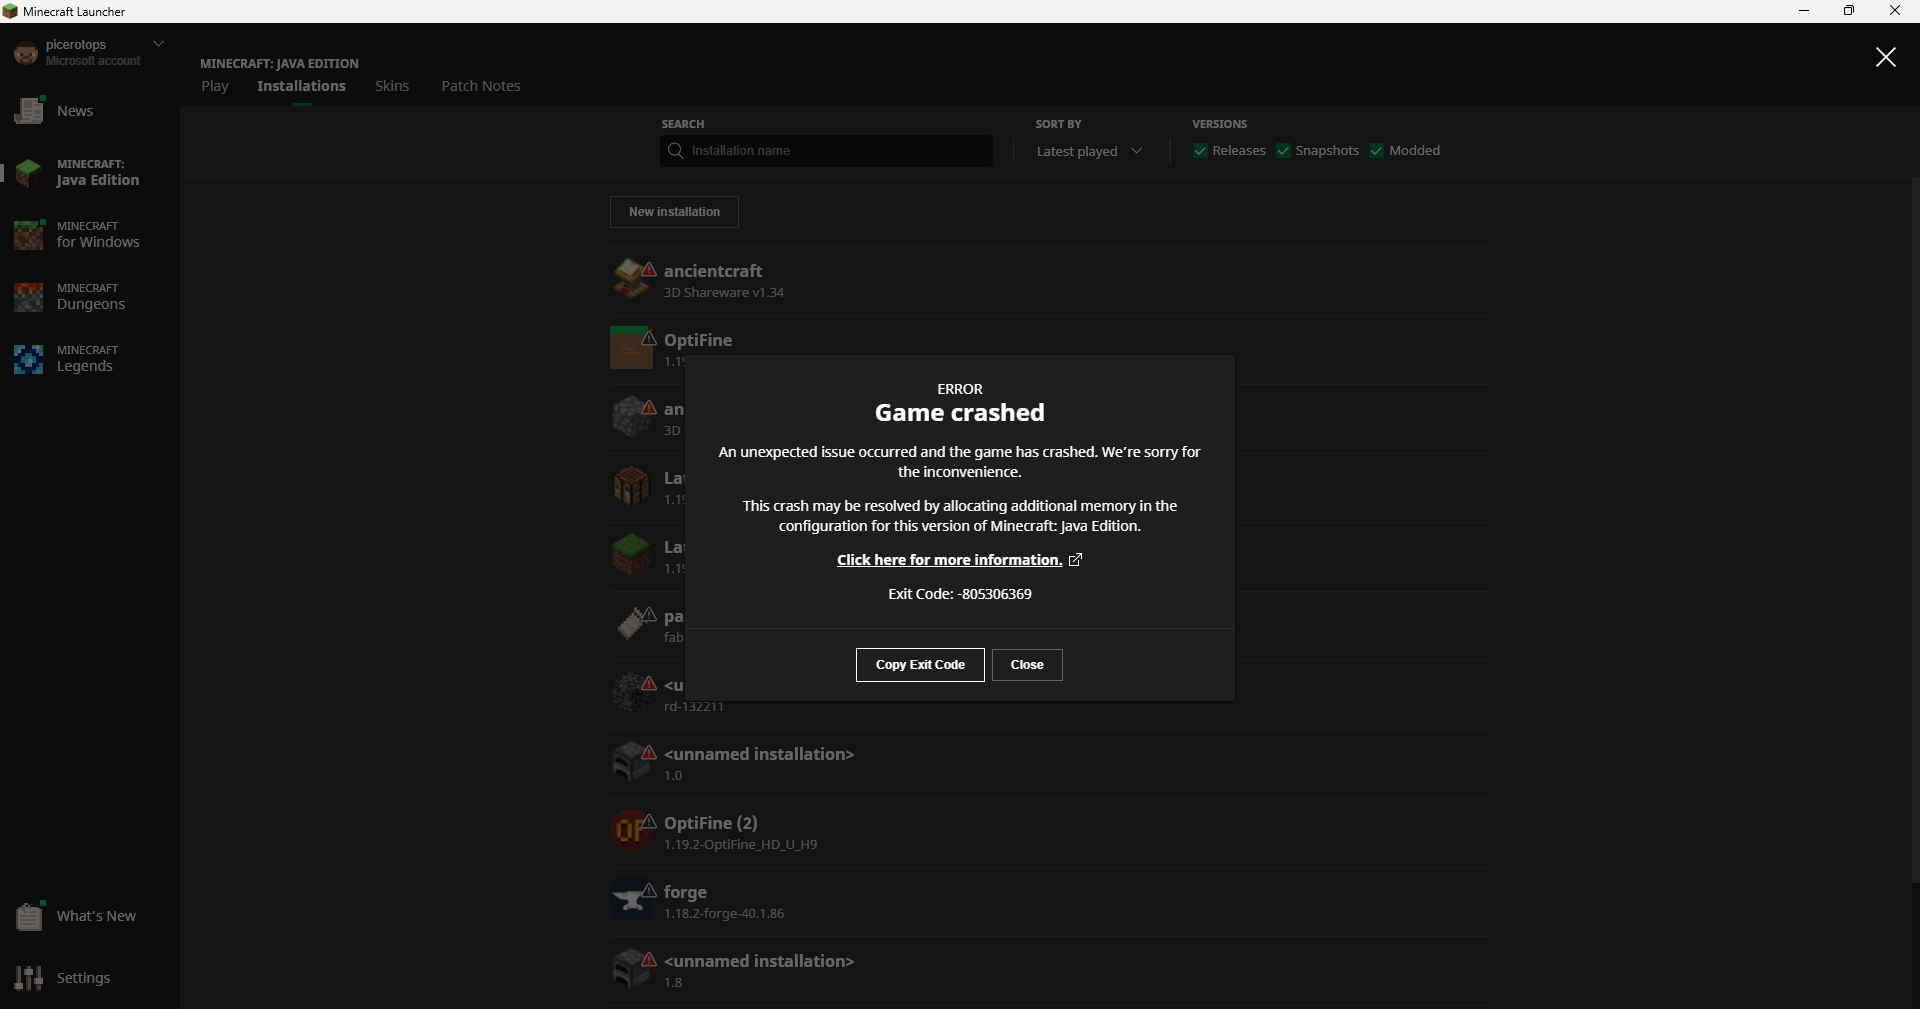1920x1009 pixels.
Task: Open Minecraft Dungeons sidebar icon
Action: pyautogui.click(x=29, y=296)
